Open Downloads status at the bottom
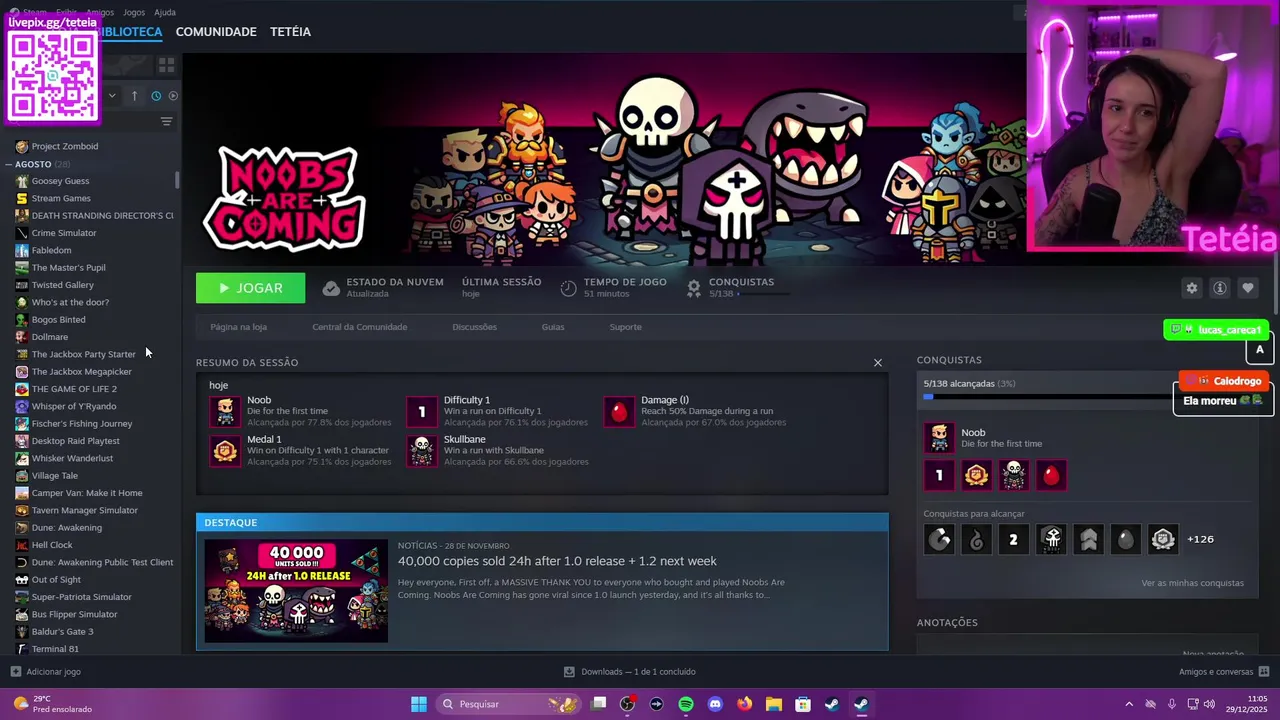1280x720 pixels. tap(630, 672)
